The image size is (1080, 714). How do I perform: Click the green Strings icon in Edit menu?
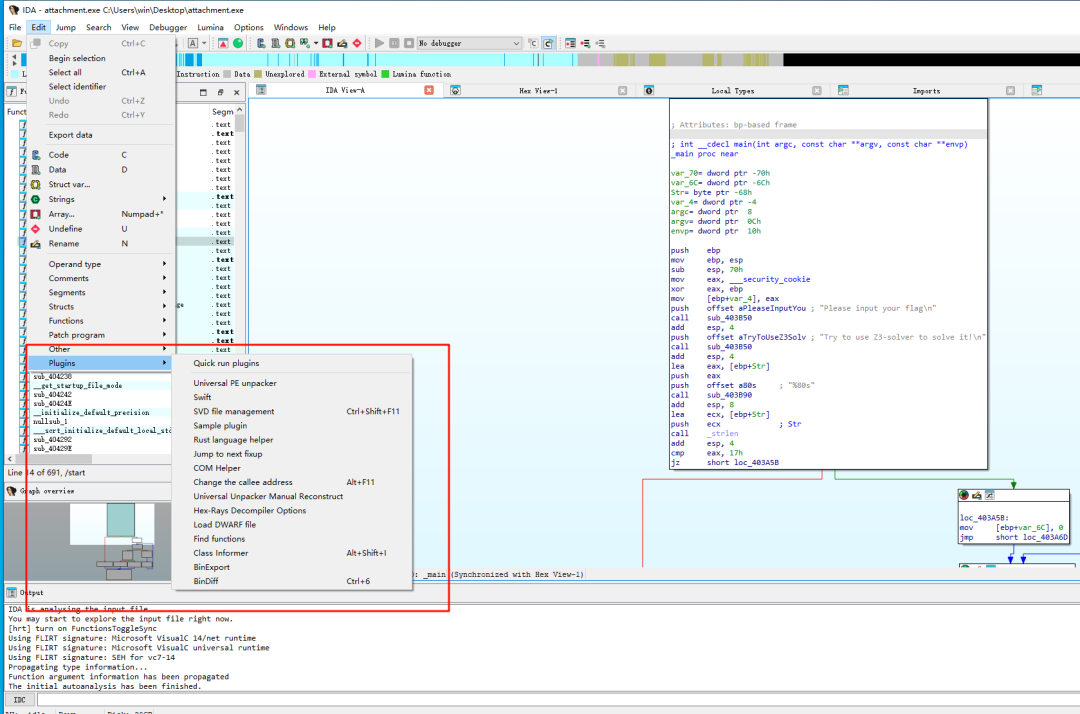tap(36, 199)
